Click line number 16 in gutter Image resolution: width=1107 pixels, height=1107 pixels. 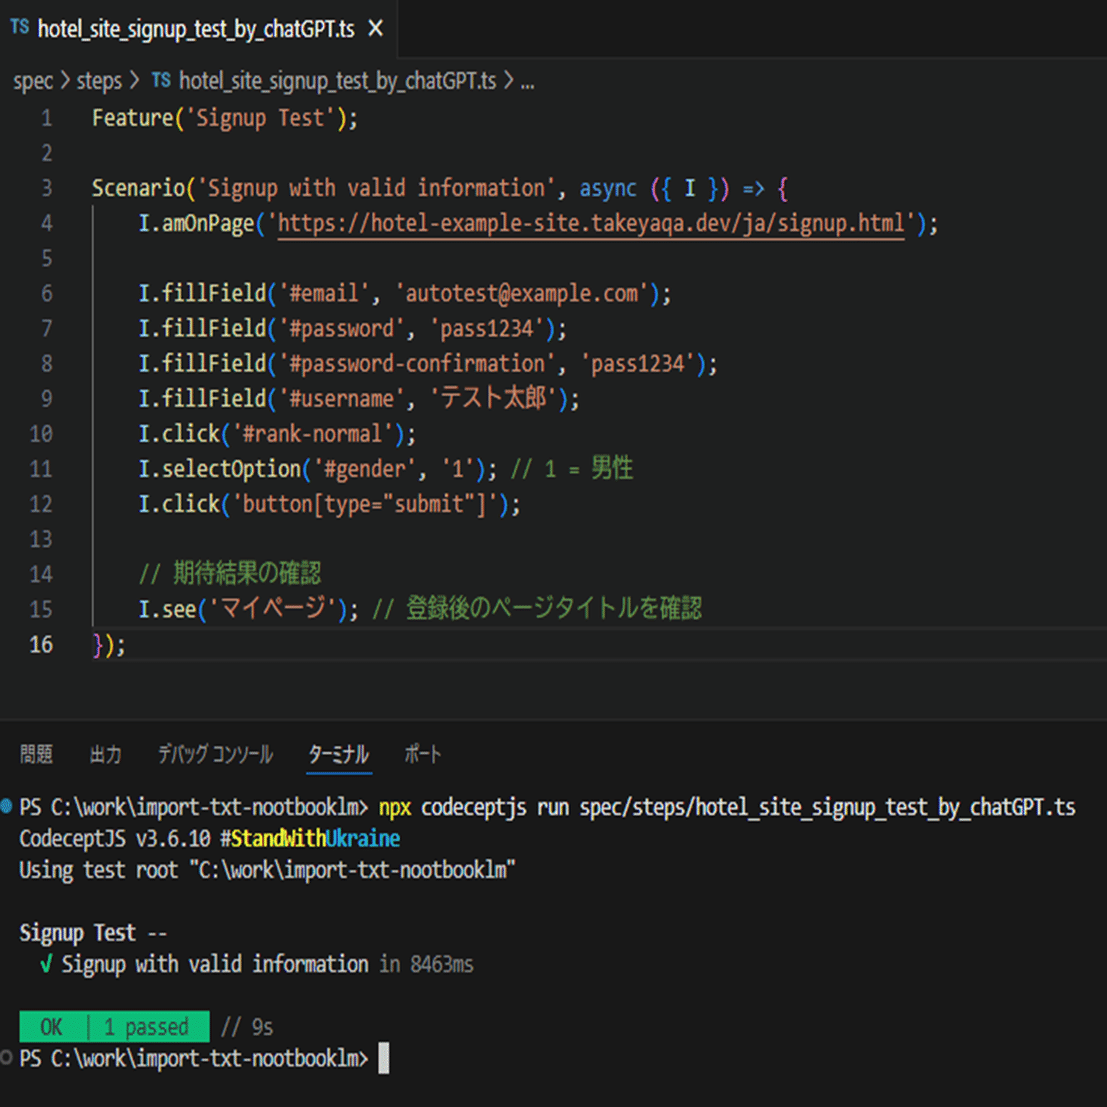coord(41,645)
